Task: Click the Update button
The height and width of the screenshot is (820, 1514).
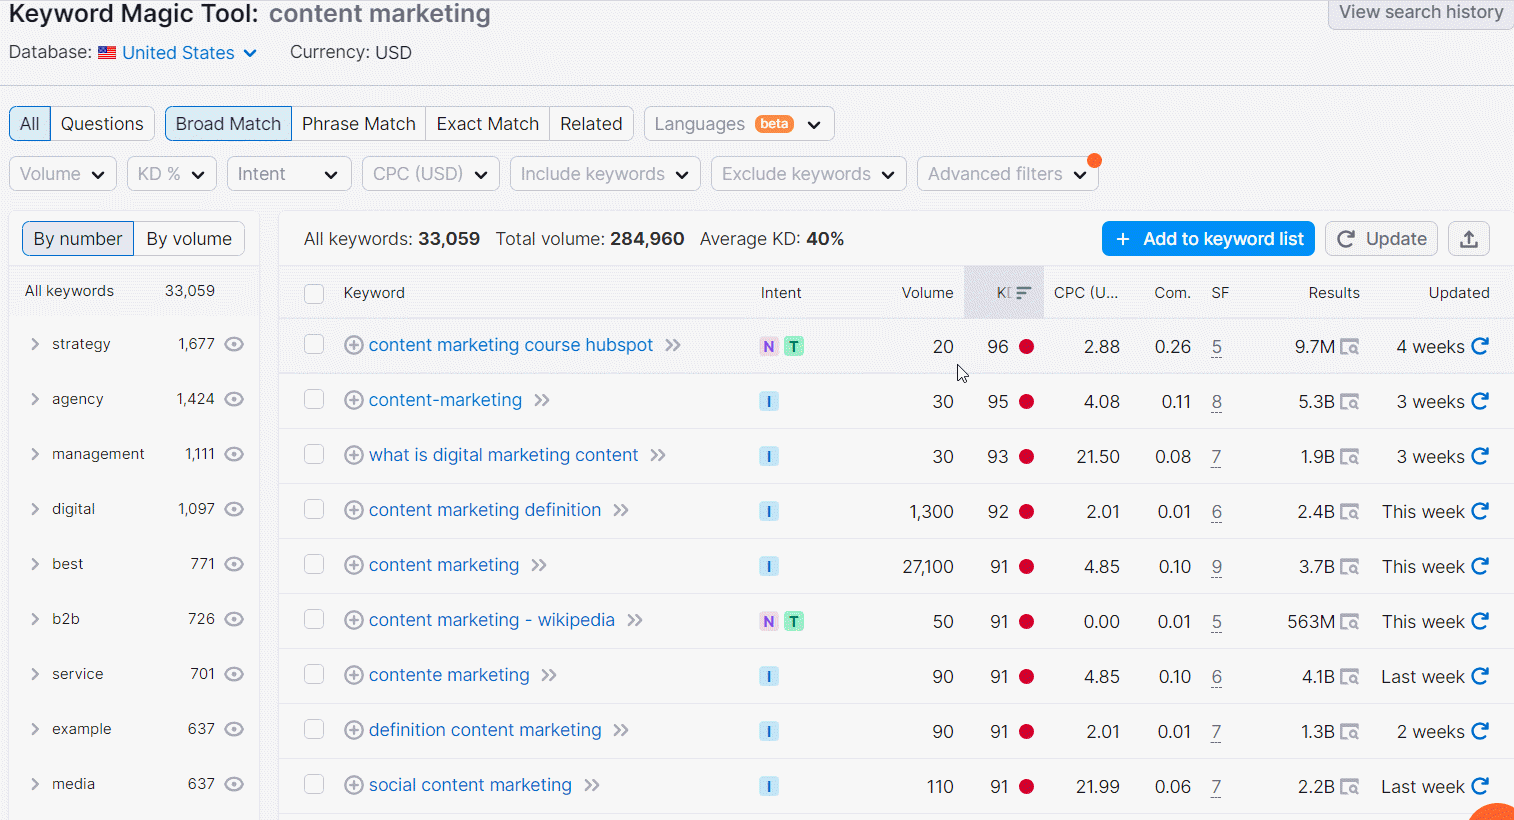Action: point(1382,239)
